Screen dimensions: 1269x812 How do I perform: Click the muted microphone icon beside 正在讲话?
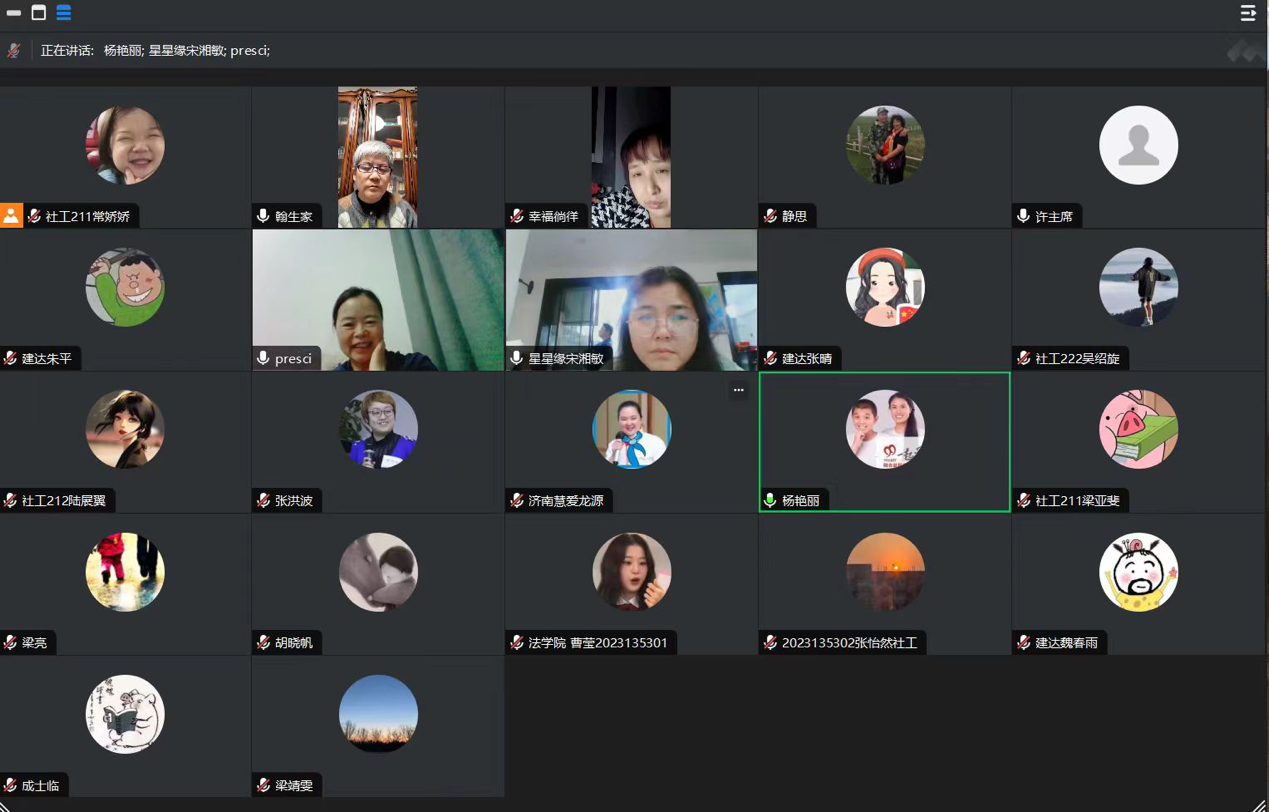click(x=14, y=50)
